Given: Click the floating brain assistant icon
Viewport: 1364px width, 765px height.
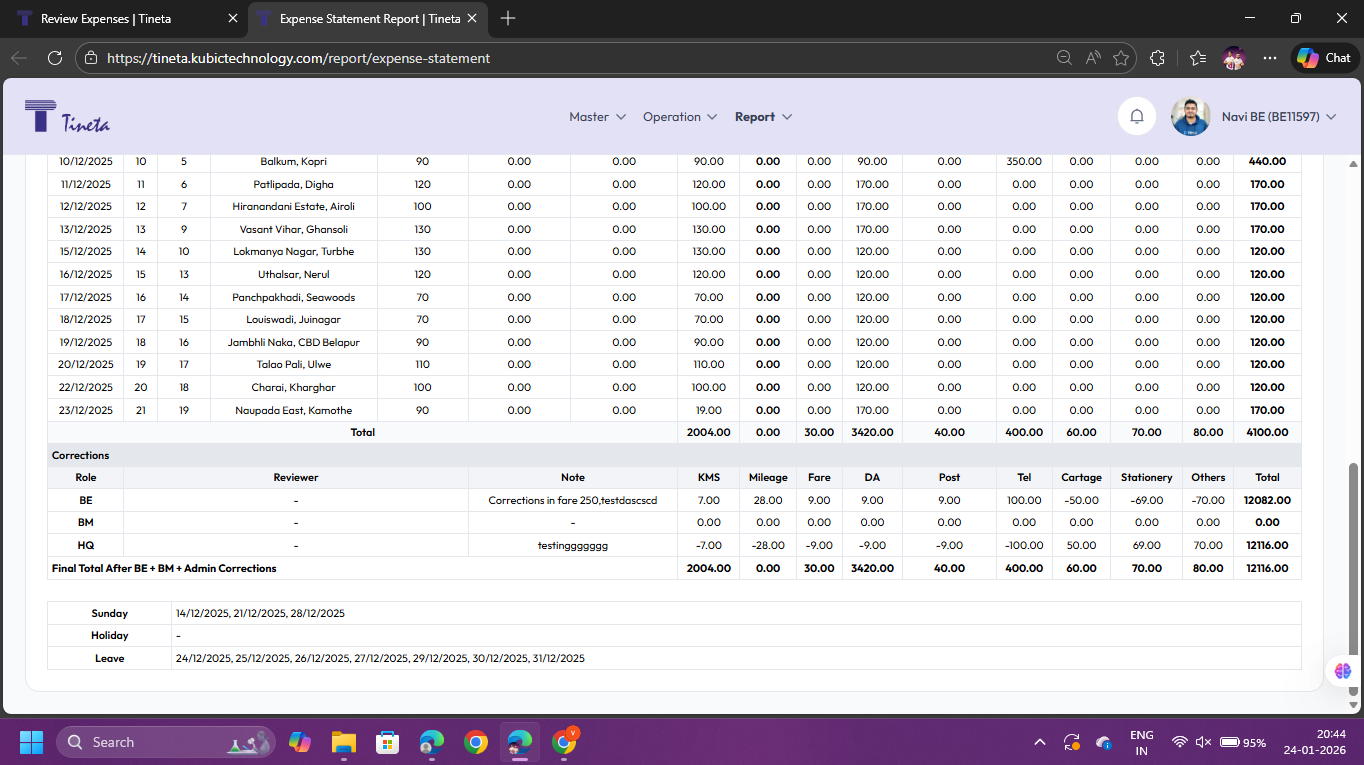Looking at the screenshot, I should pyautogui.click(x=1342, y=672).
